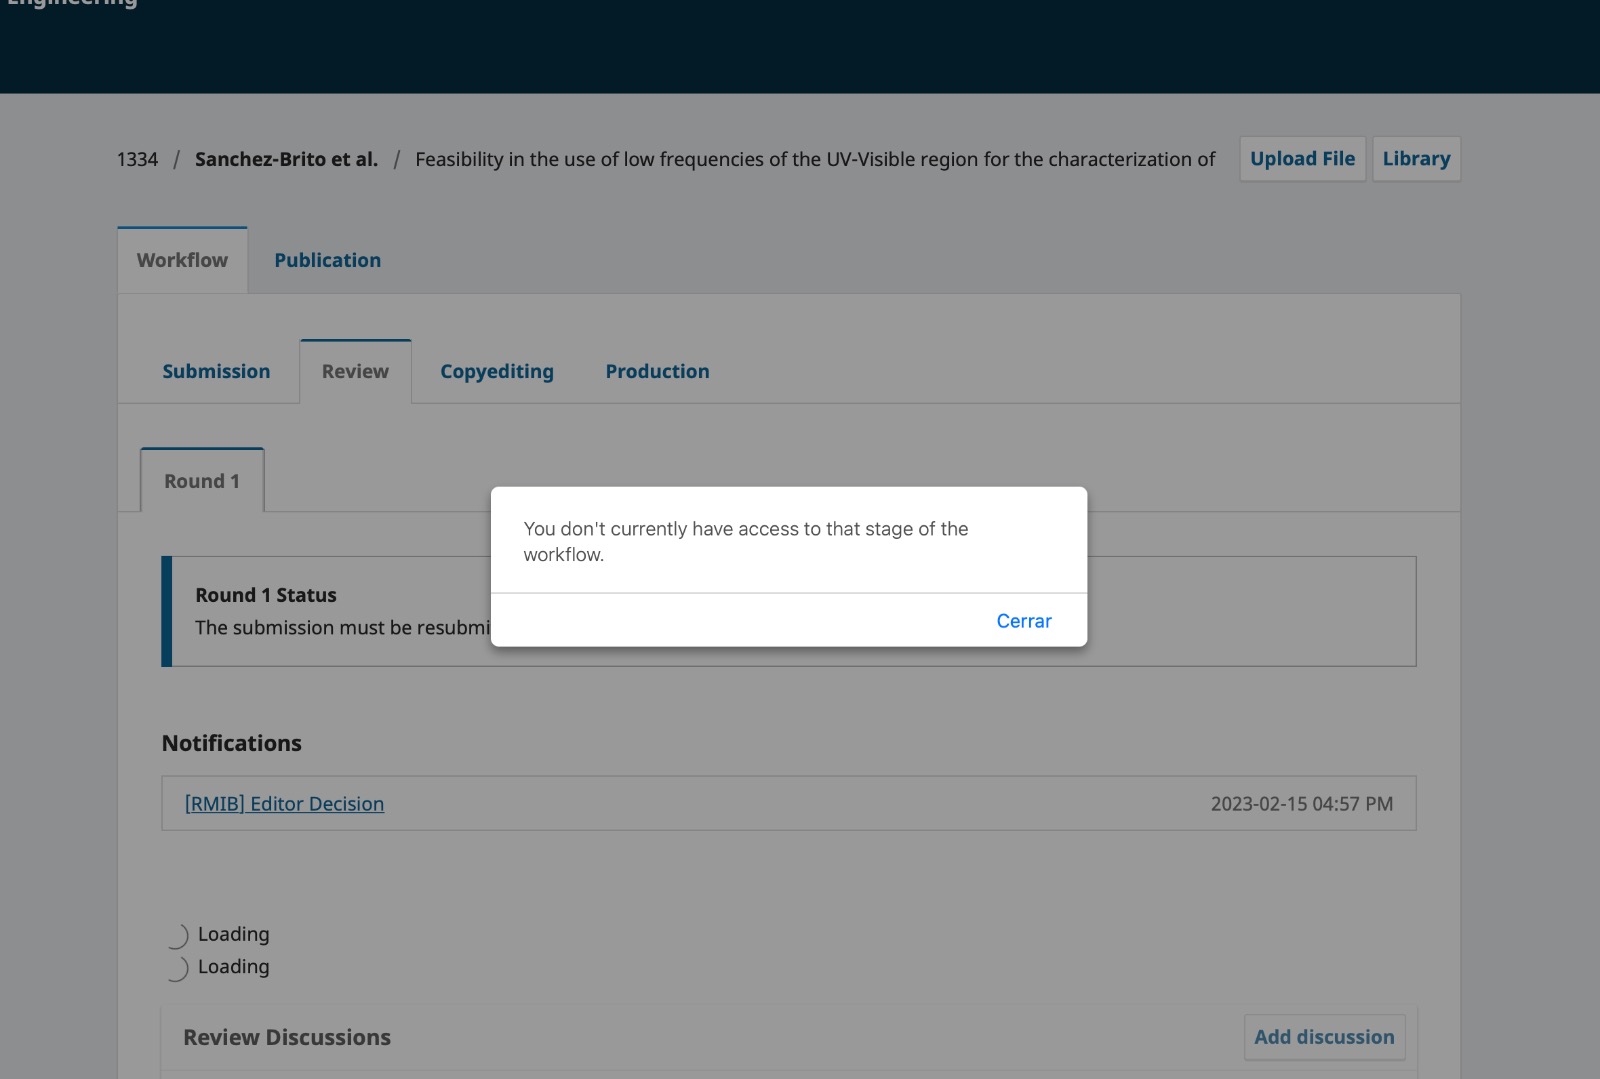1600x1079 pixels.
Task: Click the second Loading spinner icon
Action: click(x=177, y=968)
